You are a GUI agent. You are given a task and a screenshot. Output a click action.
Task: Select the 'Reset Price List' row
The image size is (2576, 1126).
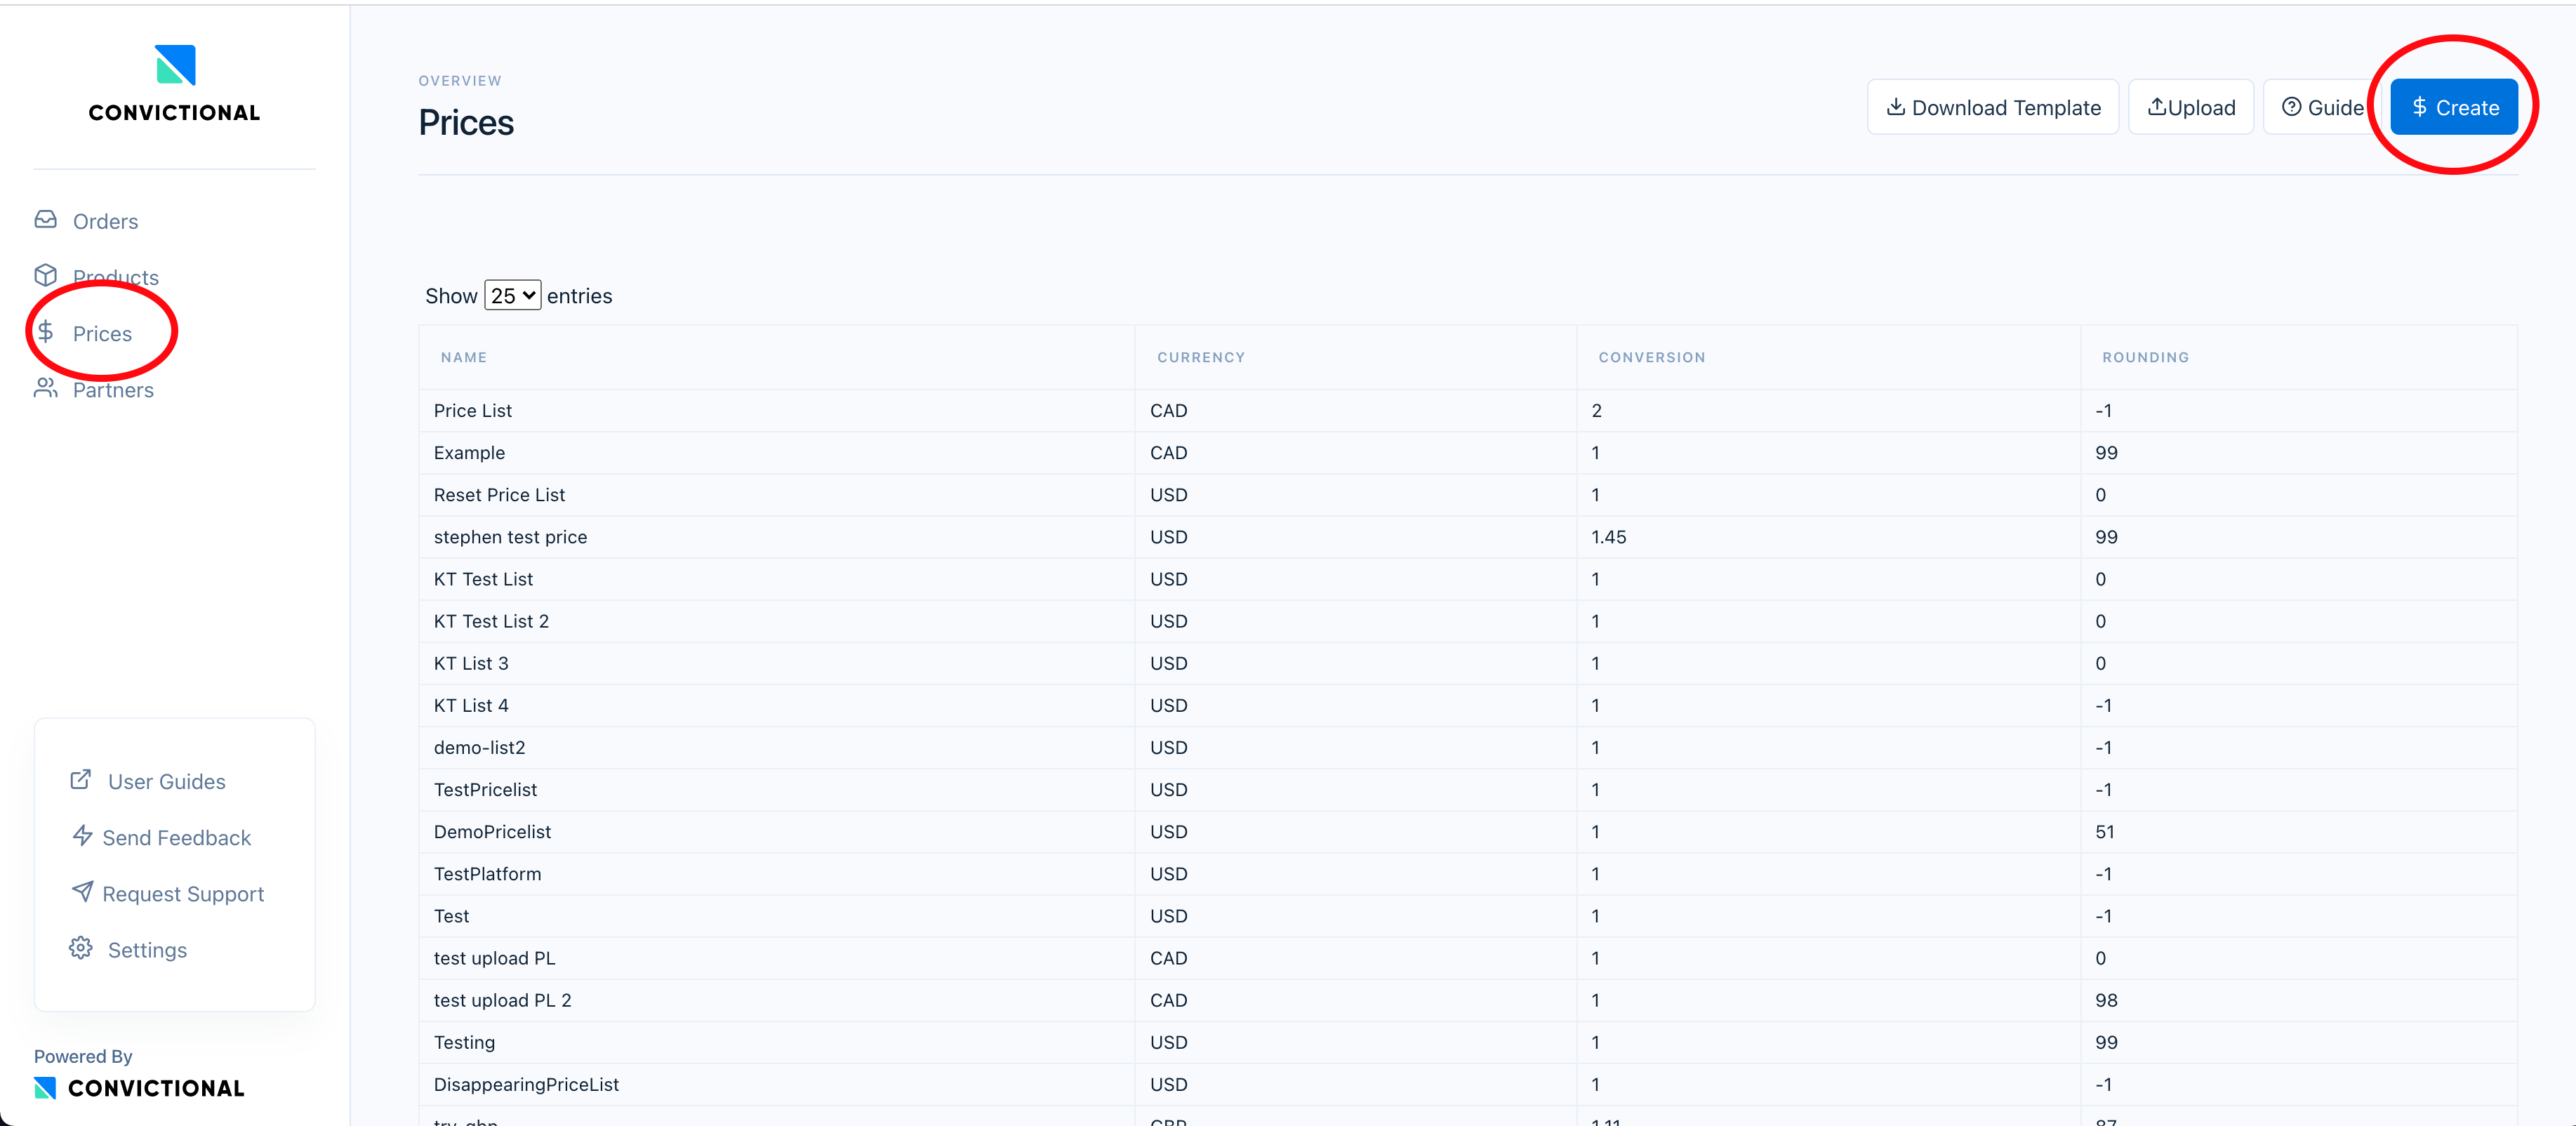[x=1468, y=495]
